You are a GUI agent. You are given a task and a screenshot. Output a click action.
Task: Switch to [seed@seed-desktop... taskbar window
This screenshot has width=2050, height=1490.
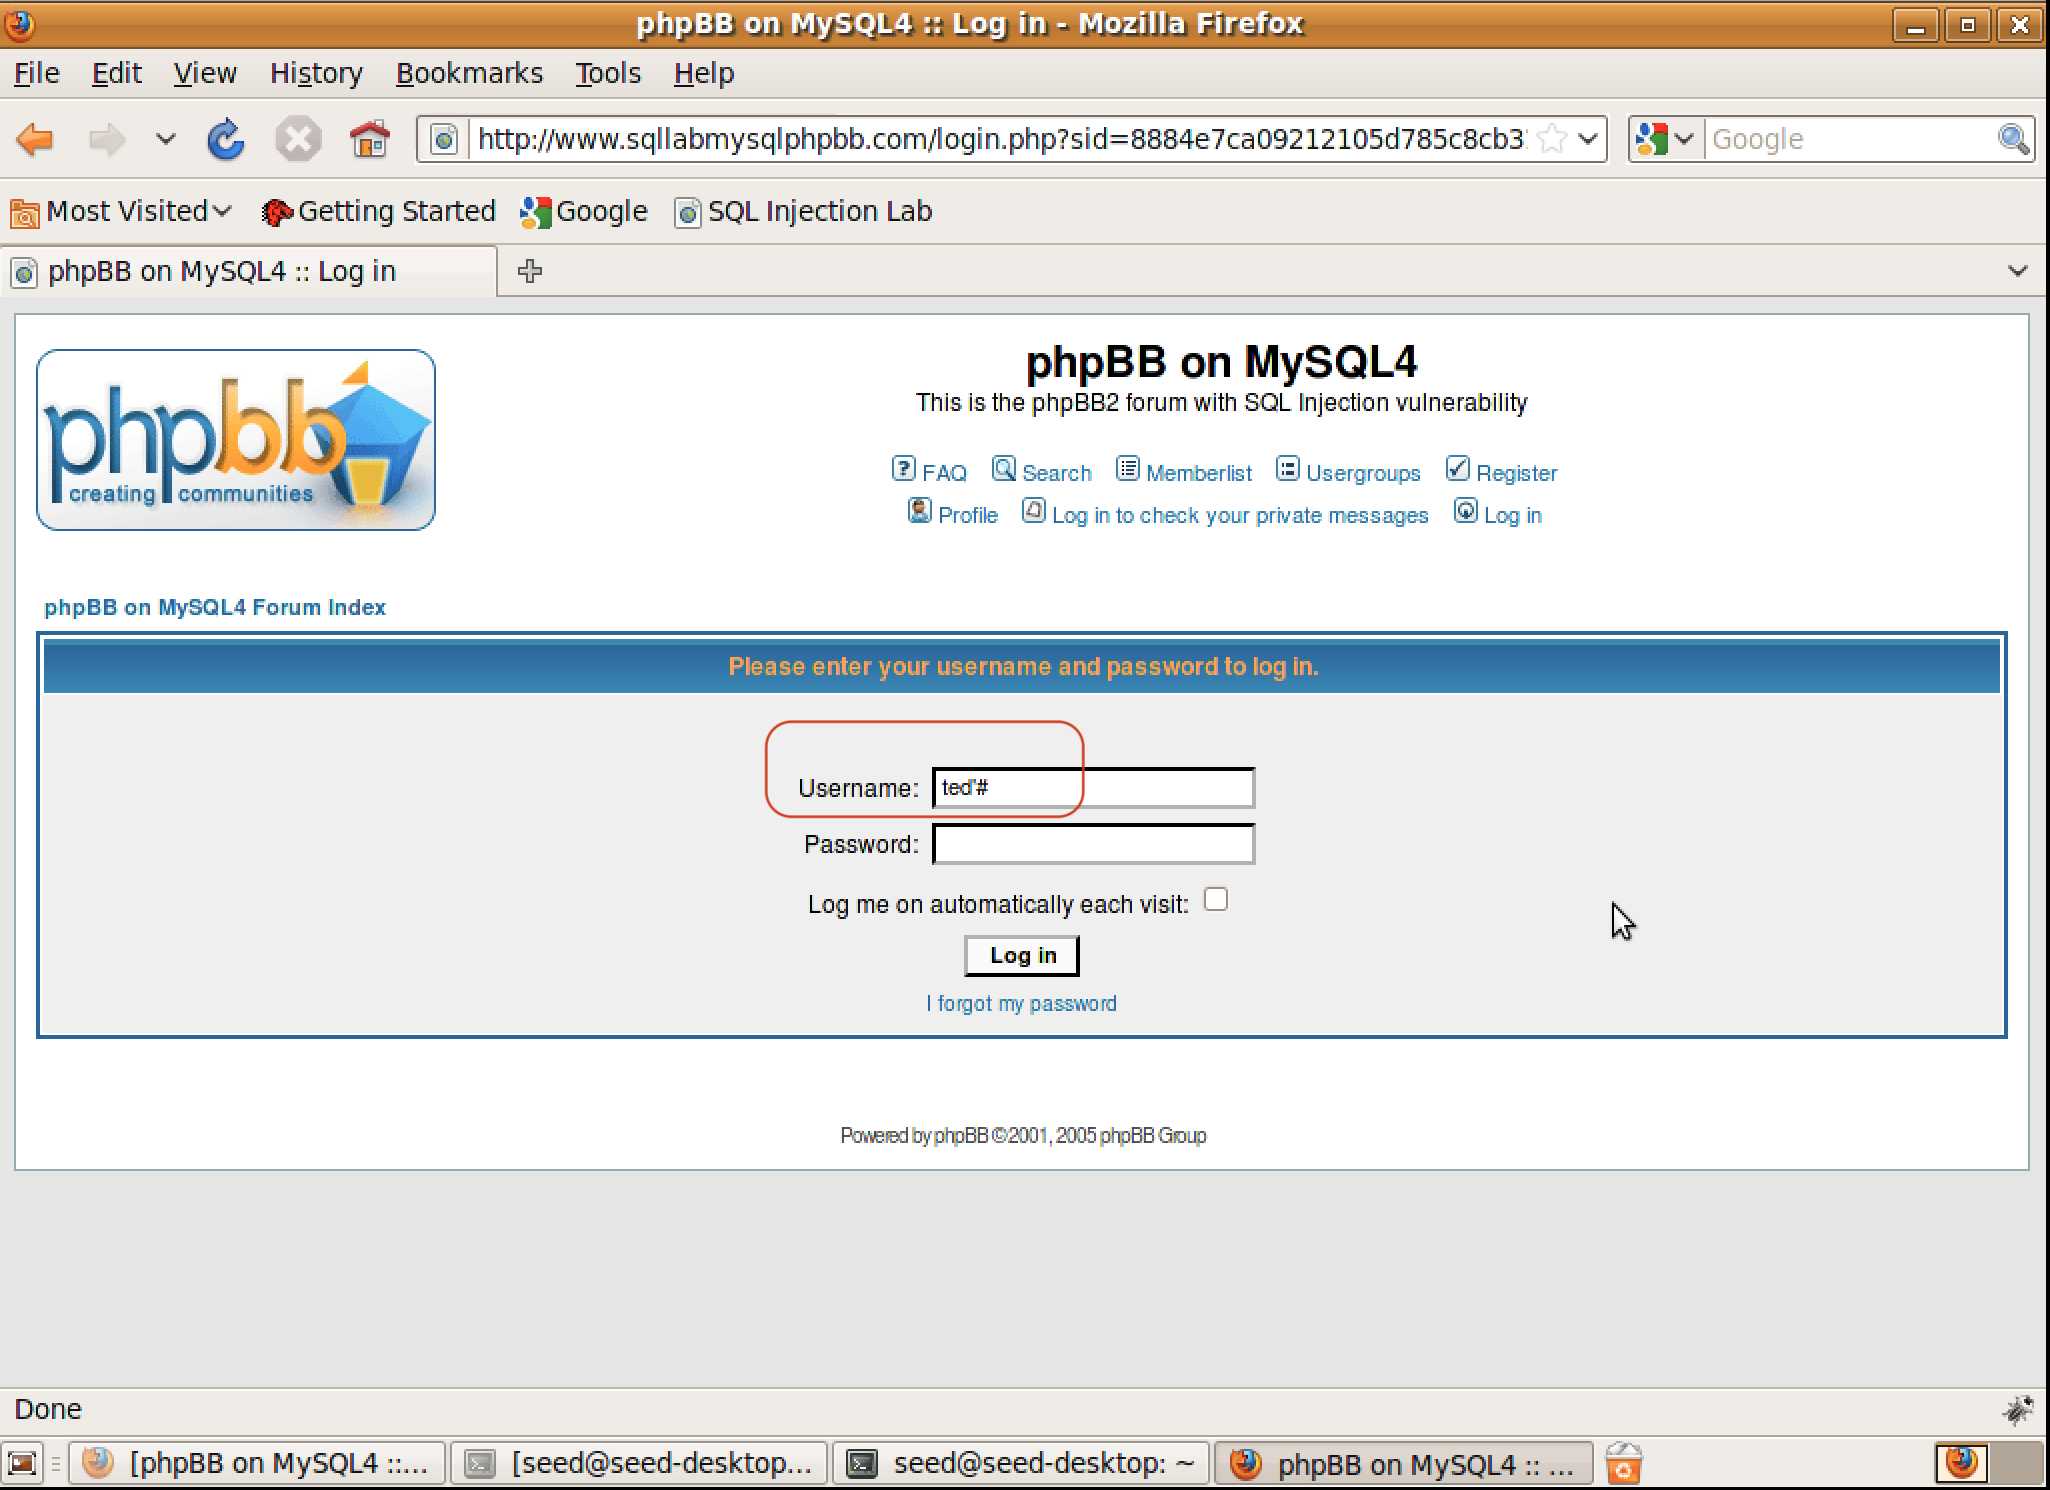click(x=639, y=1464)
